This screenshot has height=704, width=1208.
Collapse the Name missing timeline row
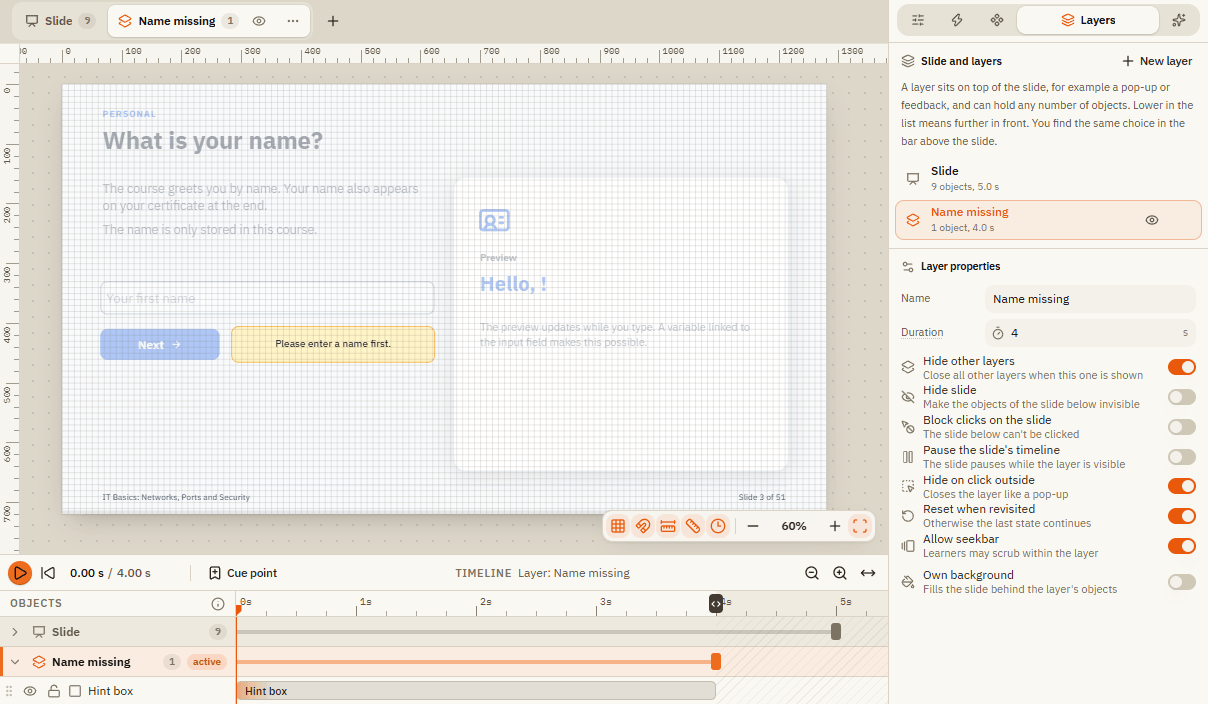[x=15, y=662]
